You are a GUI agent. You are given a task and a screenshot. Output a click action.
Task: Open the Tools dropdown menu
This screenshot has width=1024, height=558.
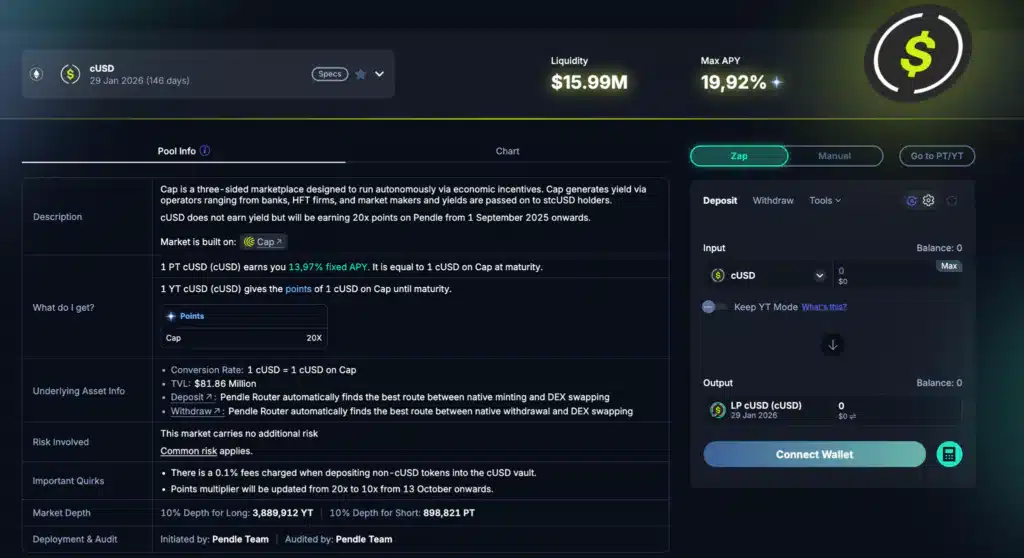(824, 200)
